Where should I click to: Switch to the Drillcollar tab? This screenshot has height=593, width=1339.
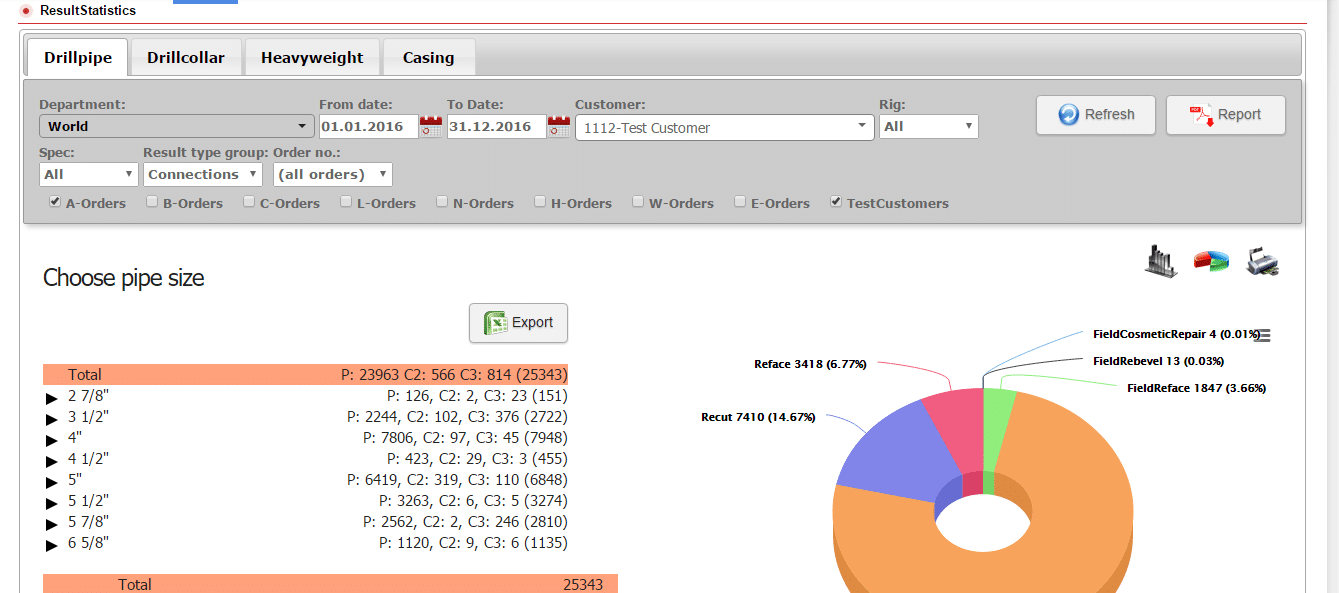click(x=186, y=57)
